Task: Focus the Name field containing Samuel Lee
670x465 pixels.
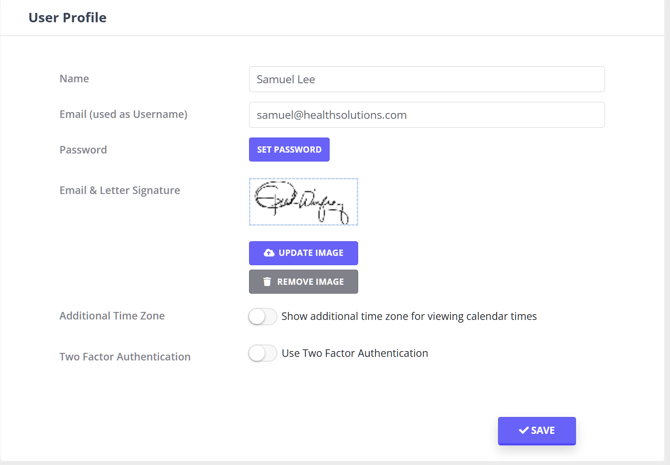Action: click(x=426, y=79)
